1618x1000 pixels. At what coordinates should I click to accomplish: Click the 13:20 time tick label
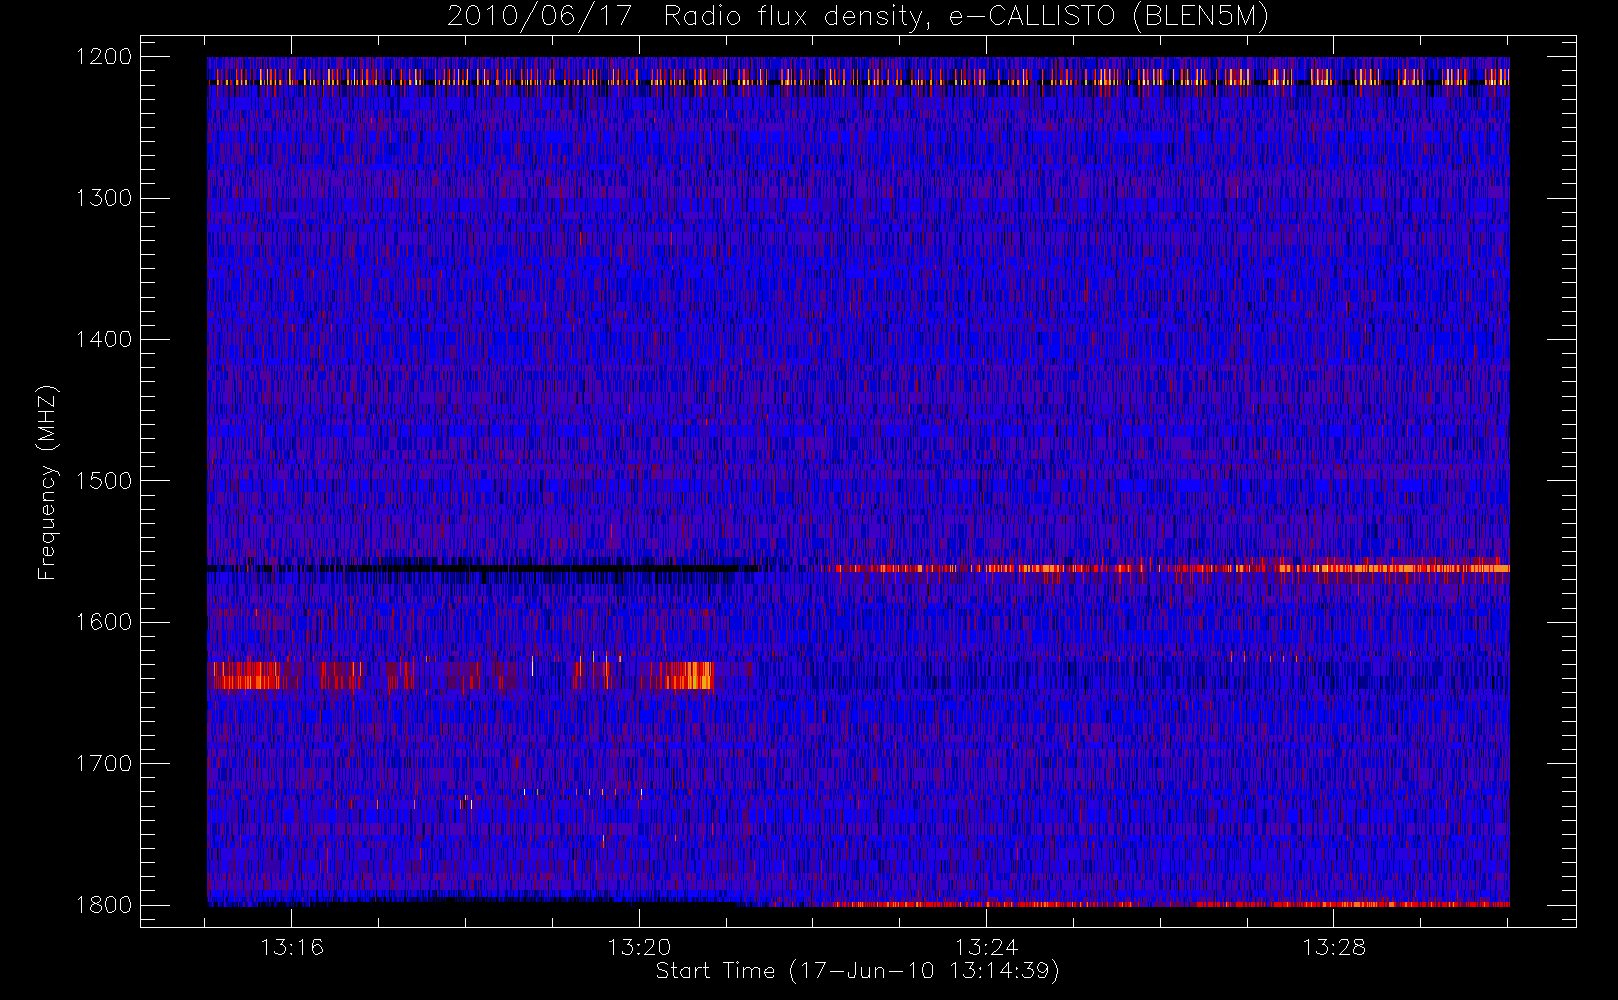pos(639,947)
